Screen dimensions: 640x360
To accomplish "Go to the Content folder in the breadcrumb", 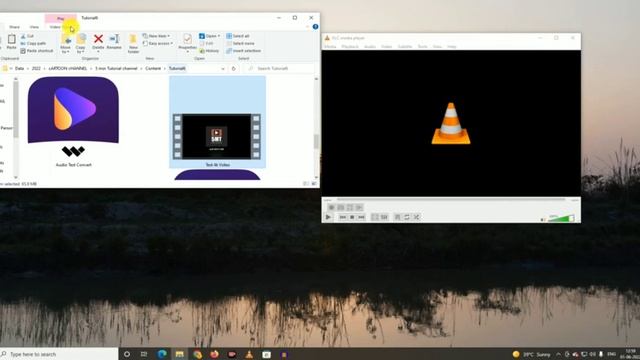I will click(x=153, y=69).
